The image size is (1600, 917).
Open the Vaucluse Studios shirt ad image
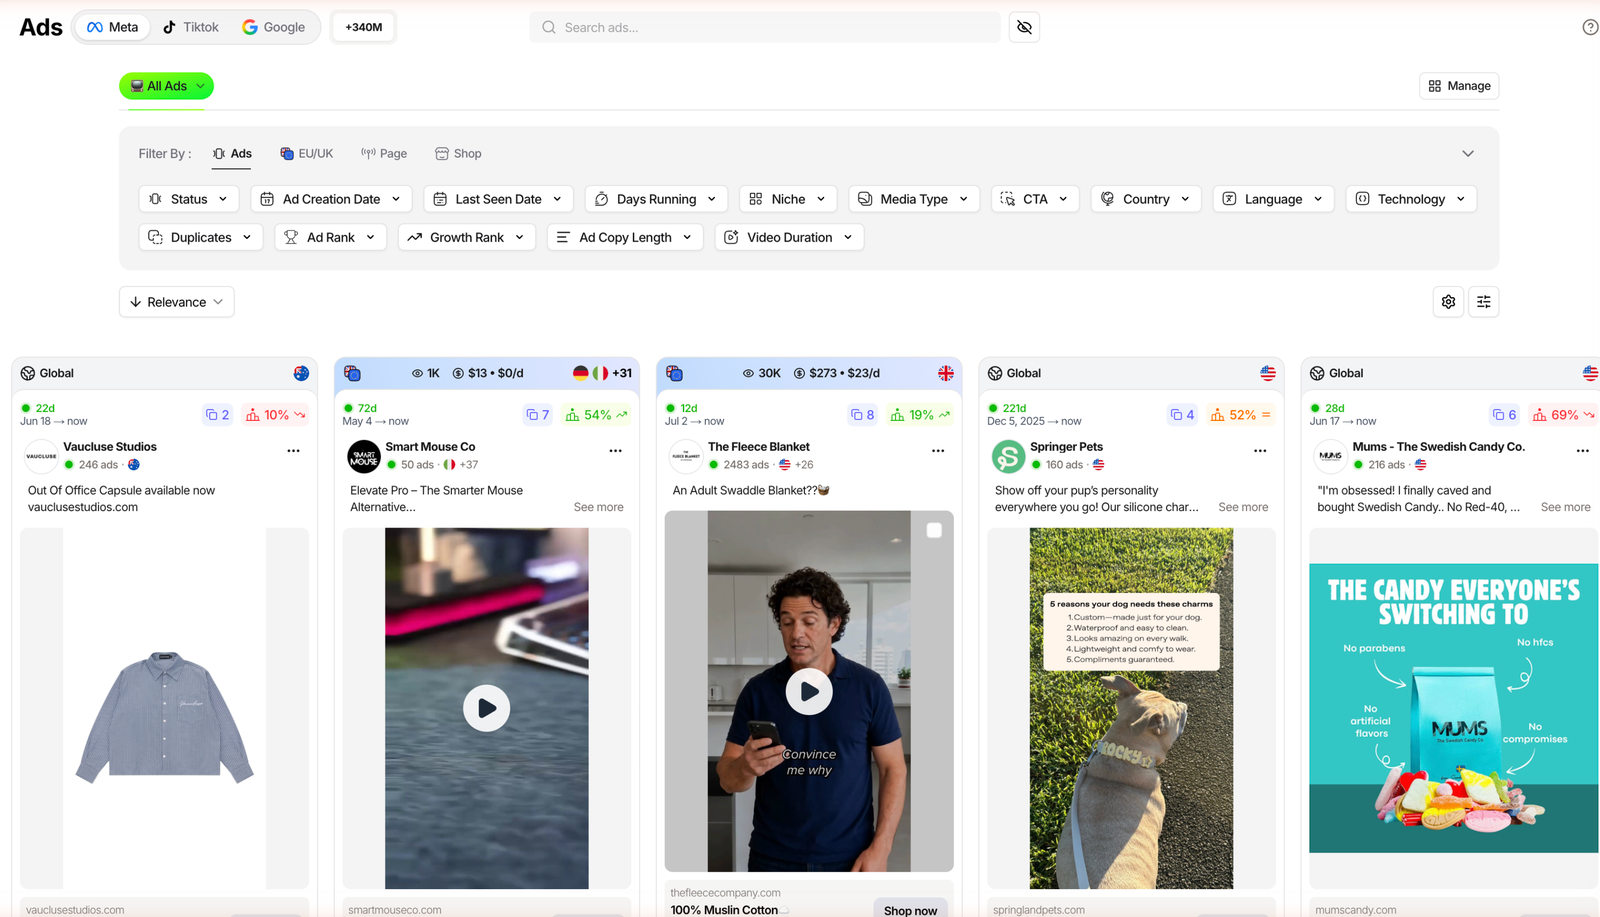coord(165,708)
